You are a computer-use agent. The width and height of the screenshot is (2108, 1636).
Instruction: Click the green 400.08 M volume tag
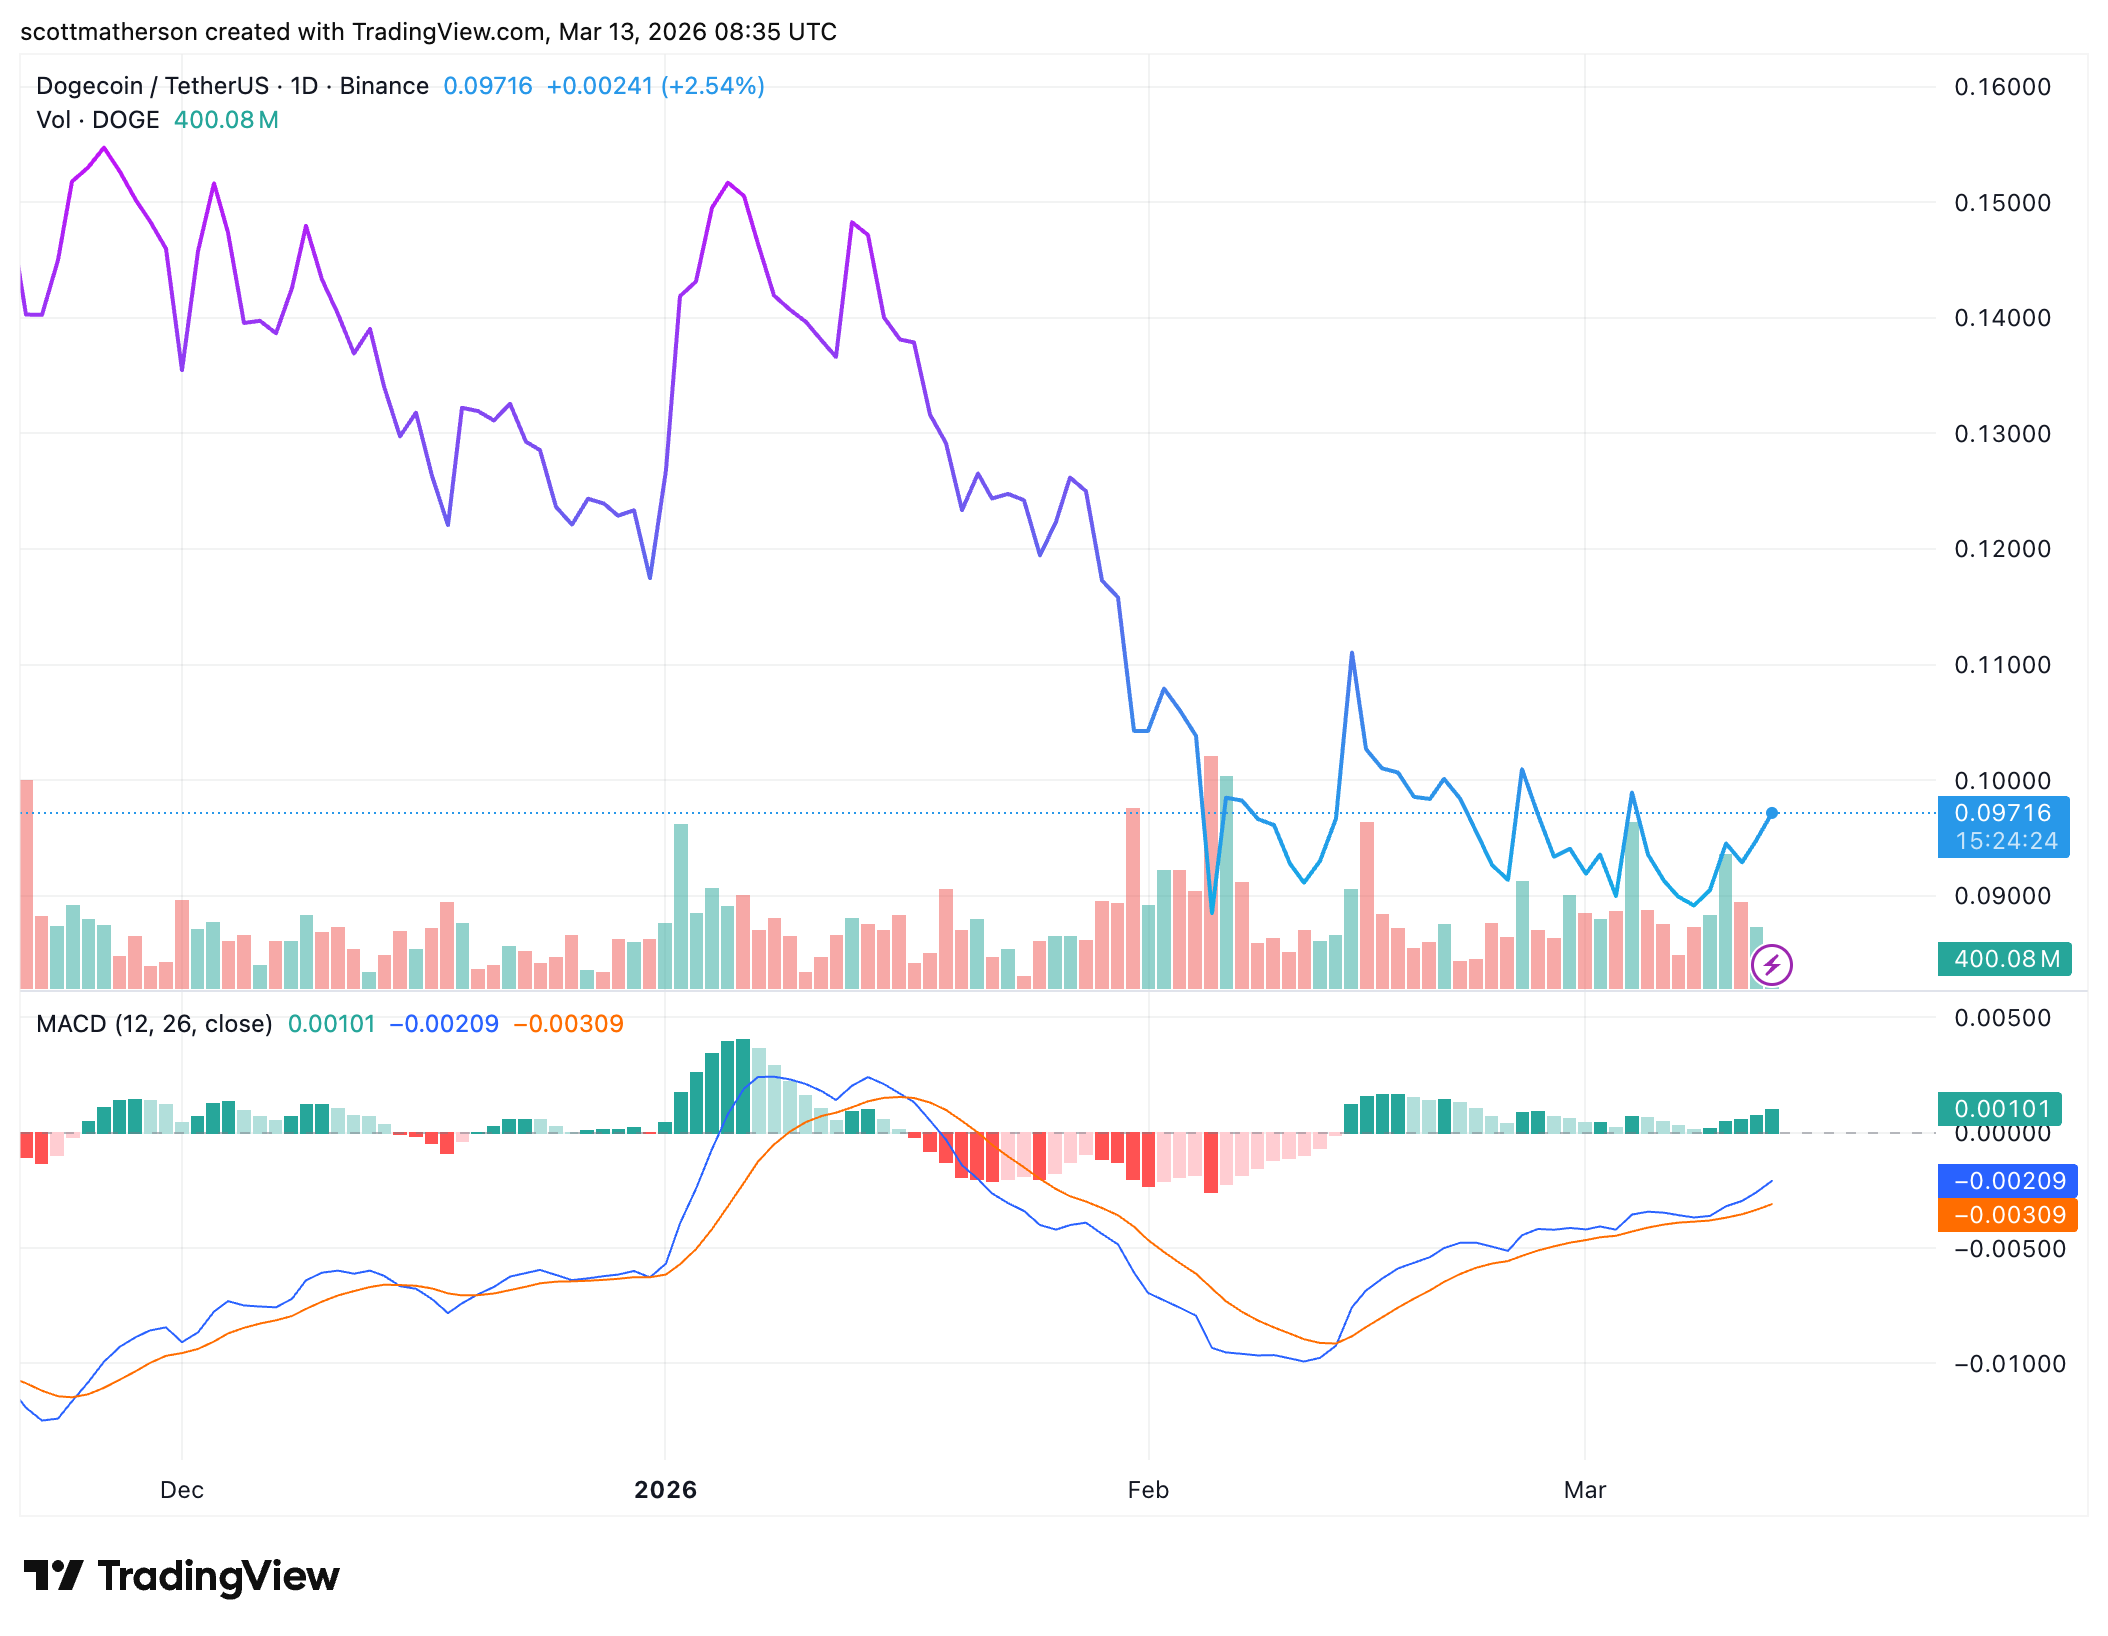[x=2004, y=959]
